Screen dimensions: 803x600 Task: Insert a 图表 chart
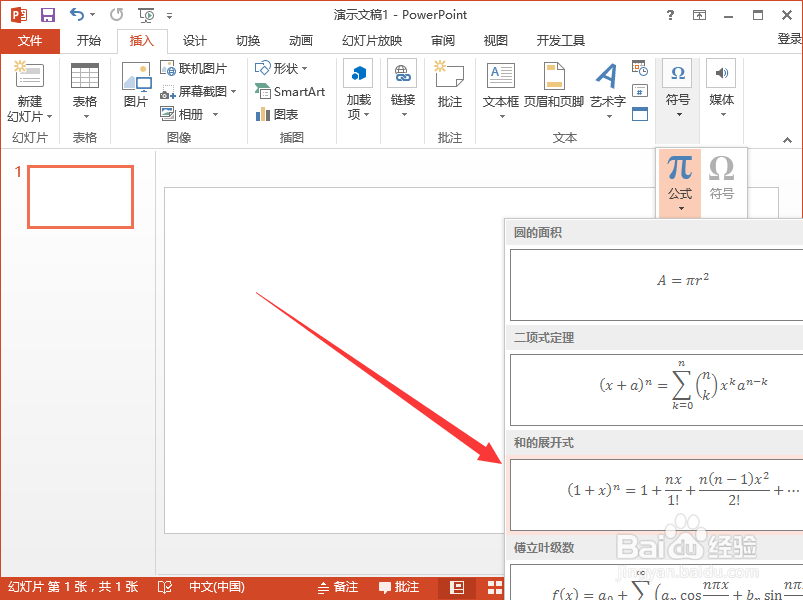pyautogui.click(x=277, y=114)
